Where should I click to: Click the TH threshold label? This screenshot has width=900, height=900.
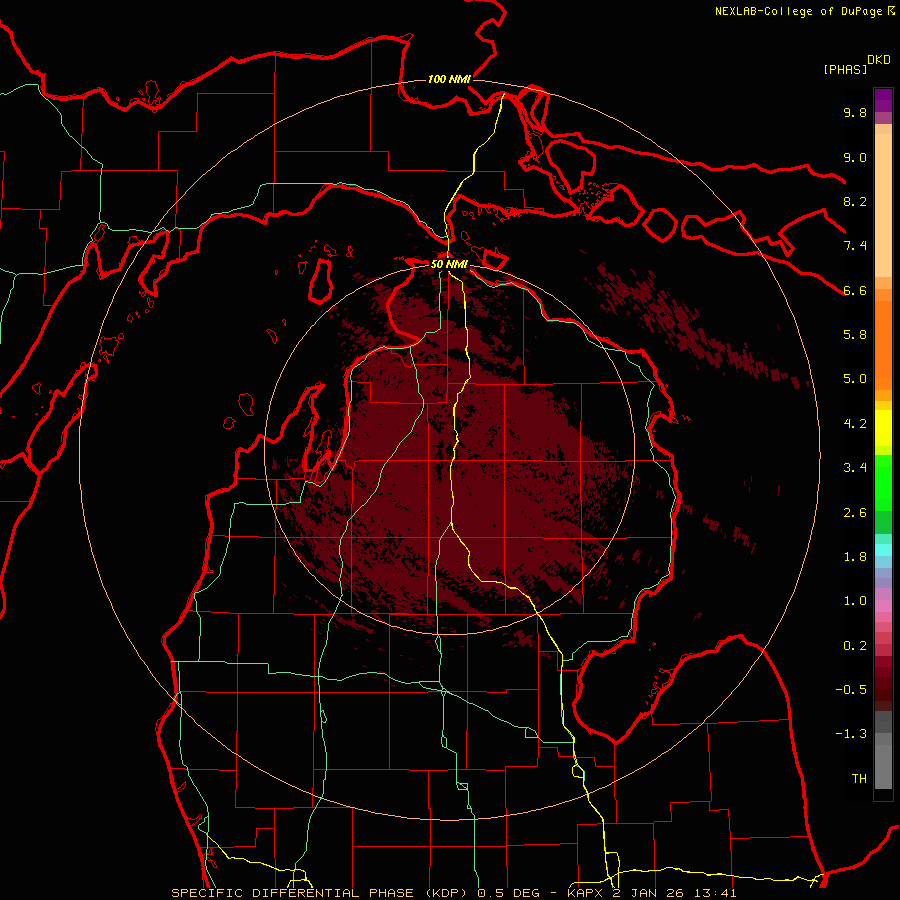point(859,779)
